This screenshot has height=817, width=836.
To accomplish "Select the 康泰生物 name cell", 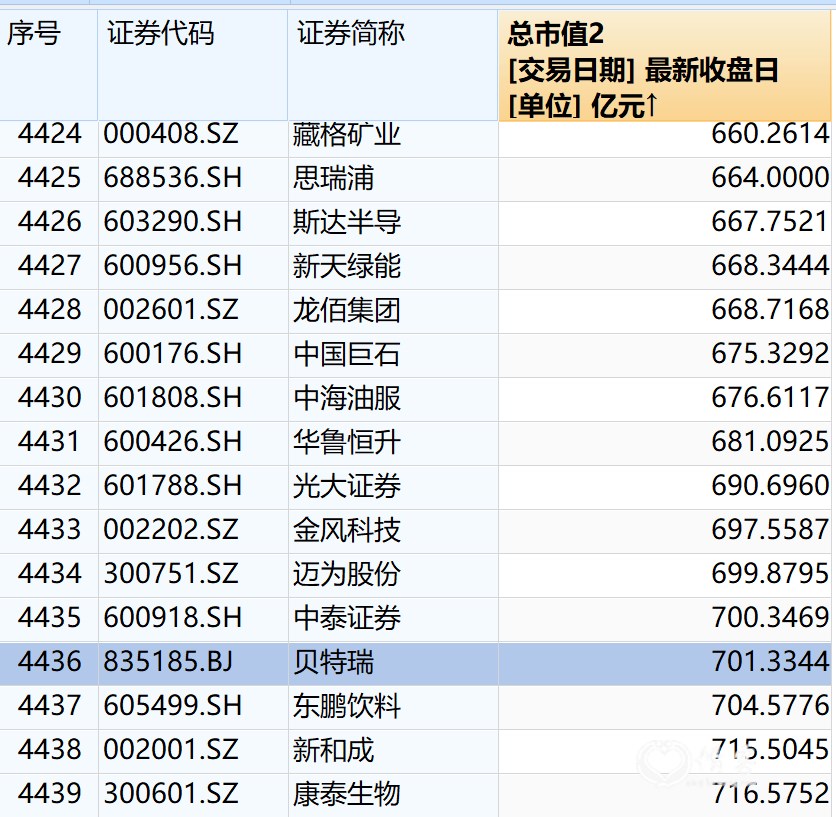I will click(x=393, y=795).
